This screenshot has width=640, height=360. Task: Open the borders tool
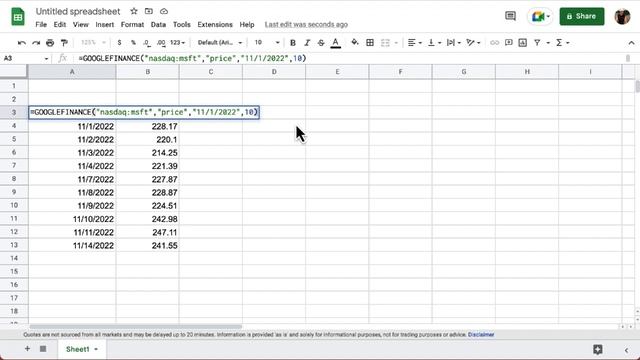370,42
